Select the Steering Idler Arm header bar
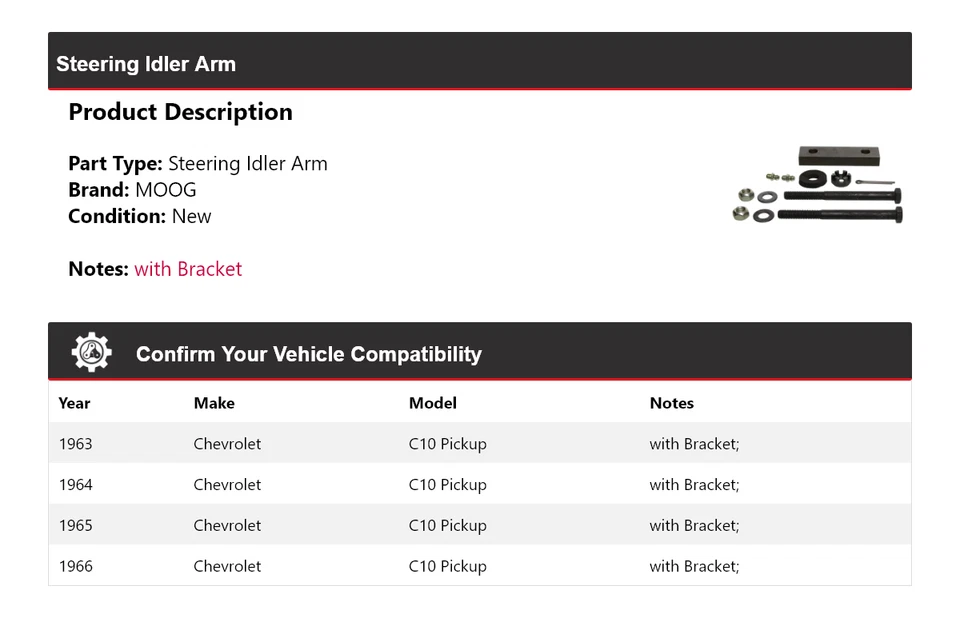 click(479, 61)
